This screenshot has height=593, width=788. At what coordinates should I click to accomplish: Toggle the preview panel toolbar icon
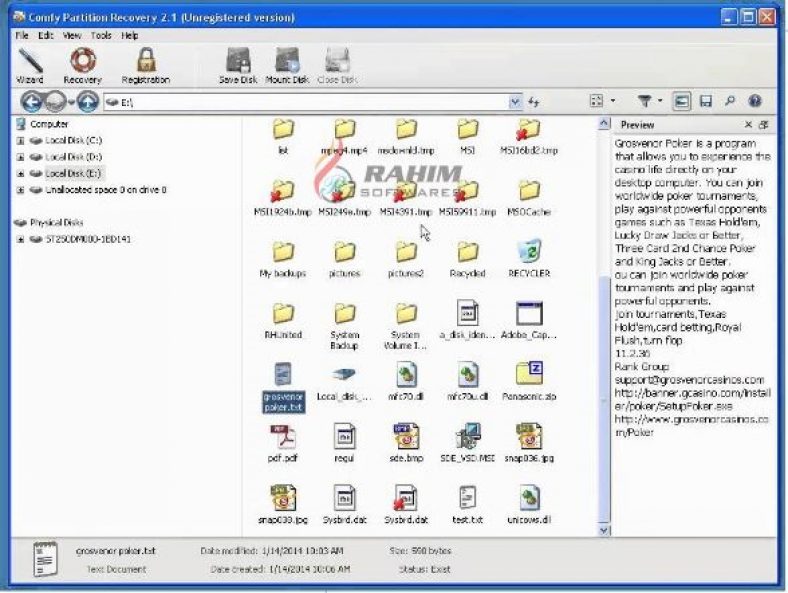pyautogui.click(x=681, y=102)
